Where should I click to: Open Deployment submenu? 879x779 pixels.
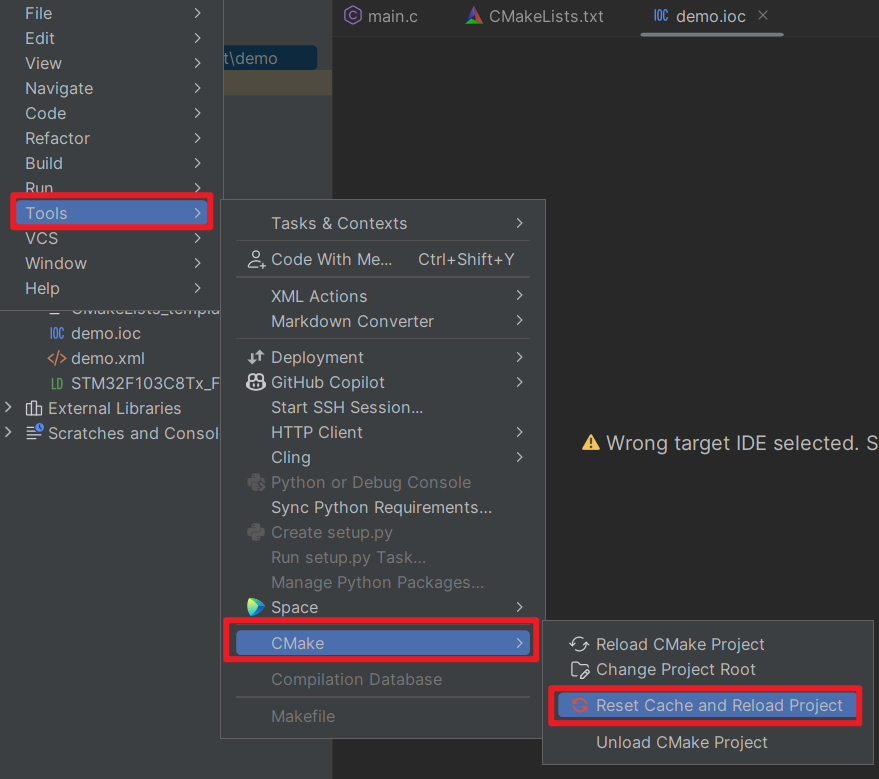click(383, 357)
